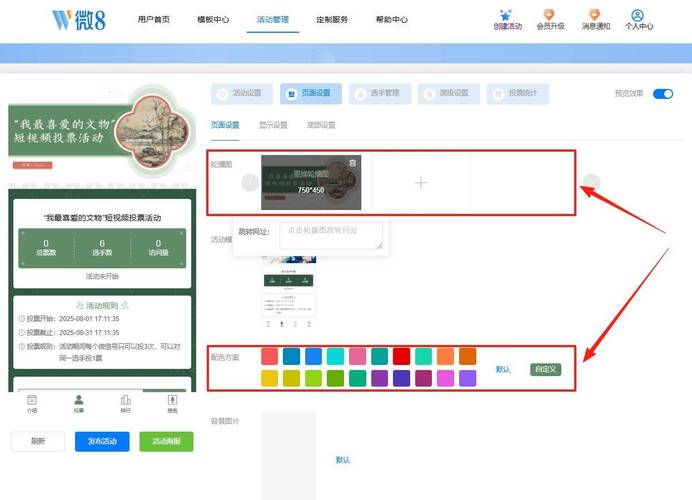Viewport: 692px width, 500px height.
Task: Pick the yellow swatch starting bottom row
Action: [269, 378]
